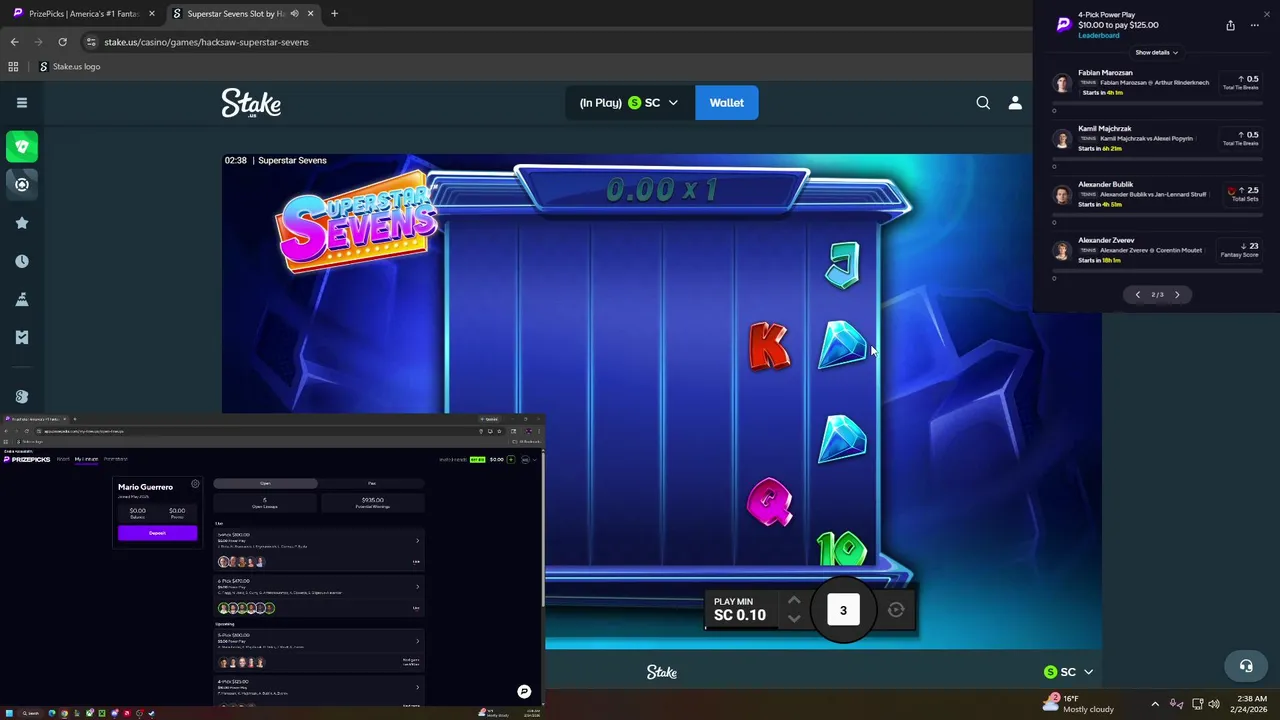Open the Stake search magnifier
Image resolution: width=1280 pixels, height=720 pixels.
(x=983, y=102)
